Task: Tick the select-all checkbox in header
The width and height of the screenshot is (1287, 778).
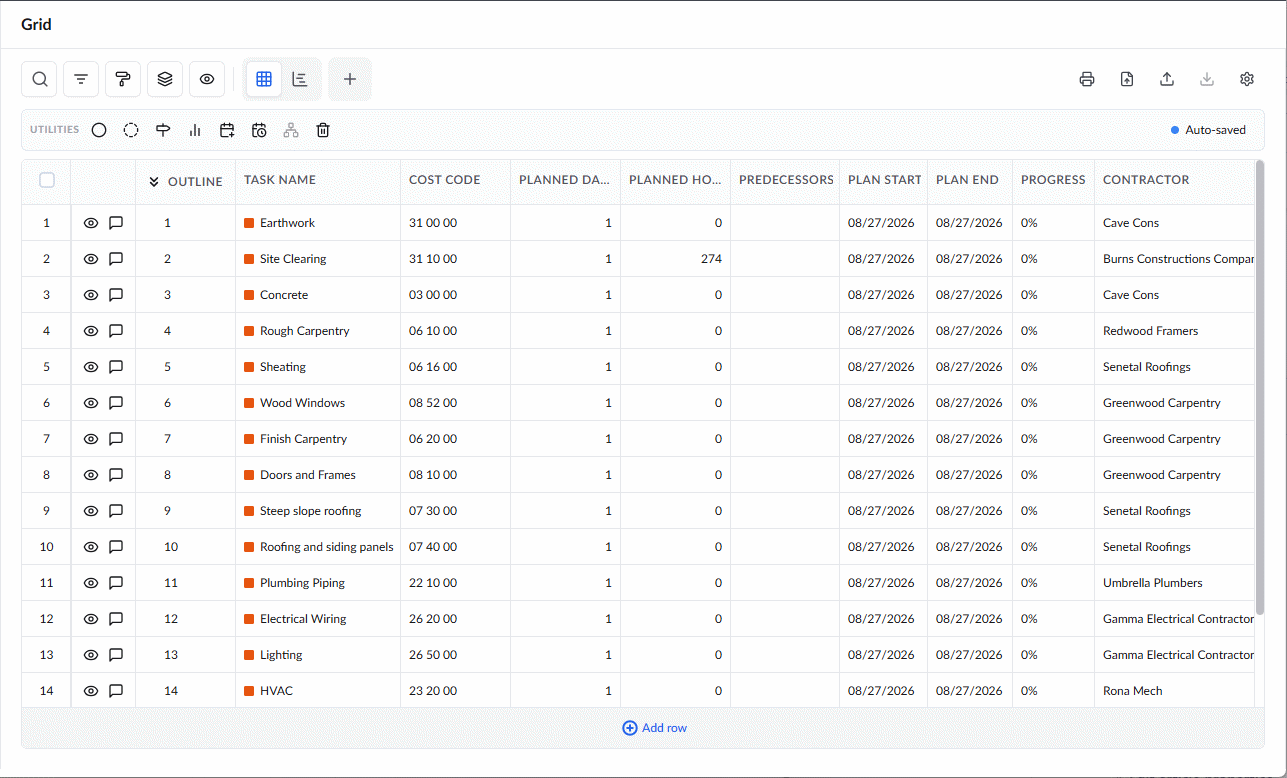Action: pyautogui.click(x=47, y=180)
